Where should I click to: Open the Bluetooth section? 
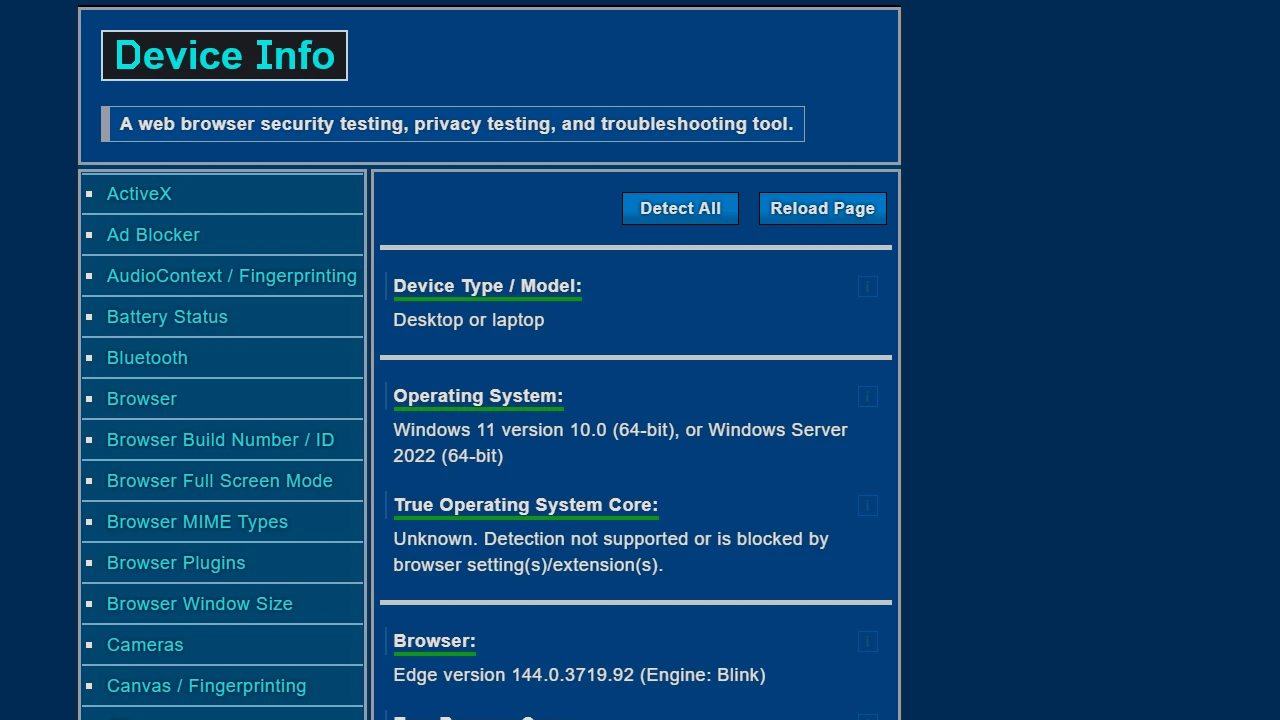point(147,358)
